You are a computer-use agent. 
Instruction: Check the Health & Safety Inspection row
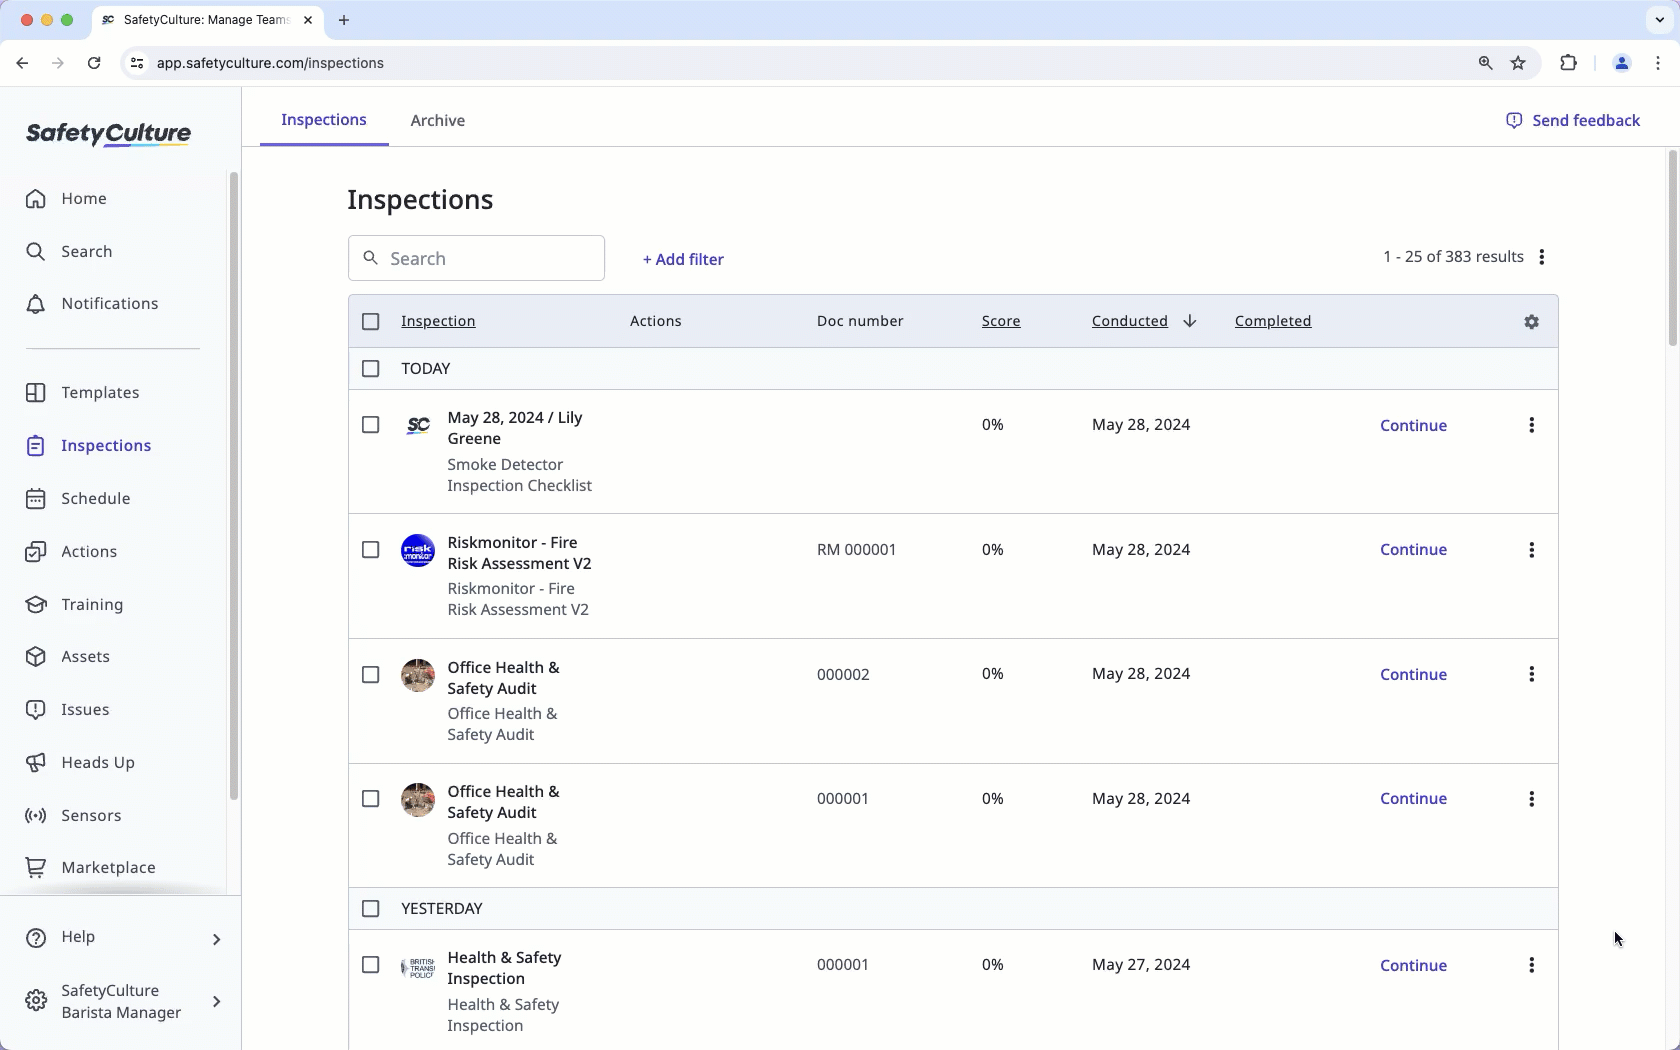[x=371, y=965]
